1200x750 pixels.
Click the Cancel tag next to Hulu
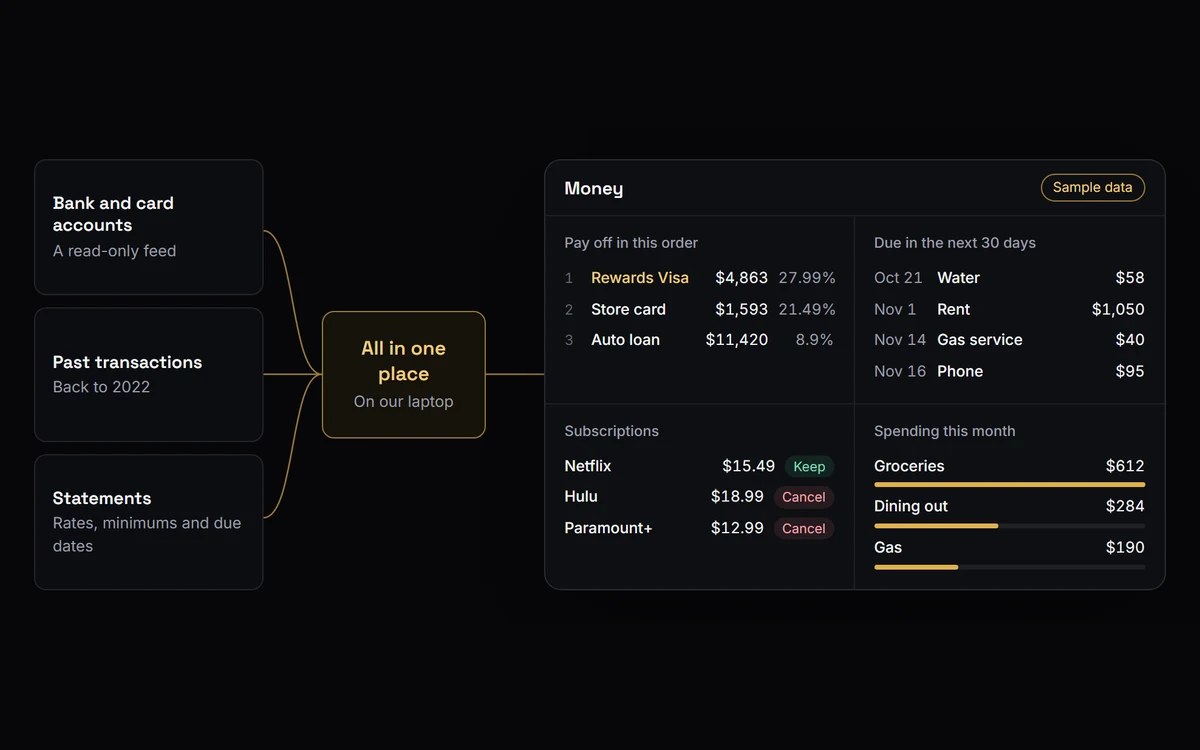[x=803, y=497]
